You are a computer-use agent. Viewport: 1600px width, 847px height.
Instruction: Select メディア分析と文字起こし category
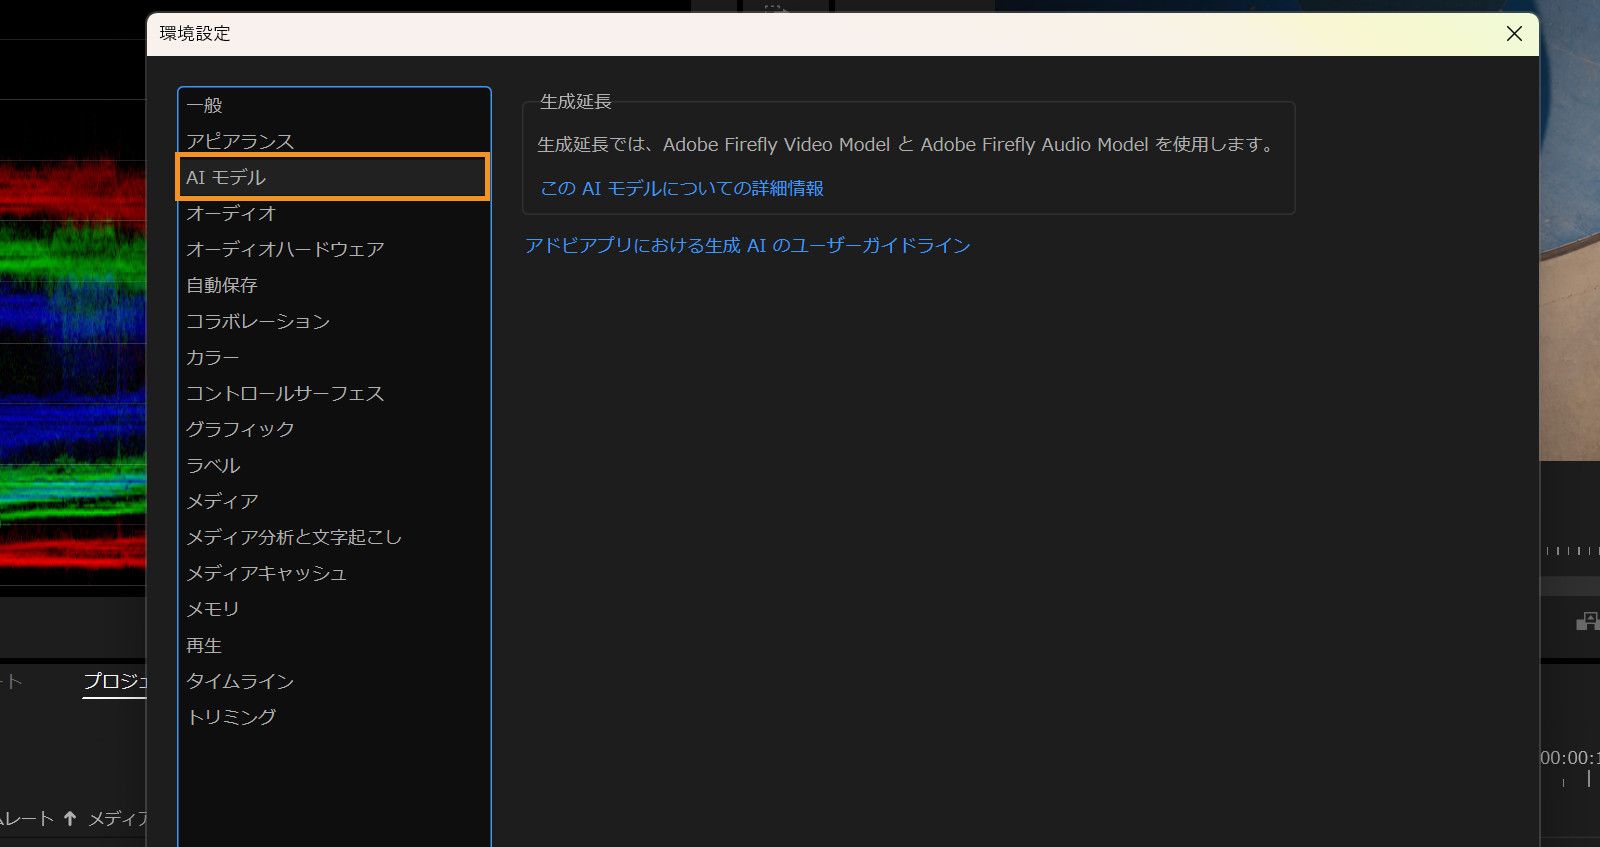coord(334,537)
